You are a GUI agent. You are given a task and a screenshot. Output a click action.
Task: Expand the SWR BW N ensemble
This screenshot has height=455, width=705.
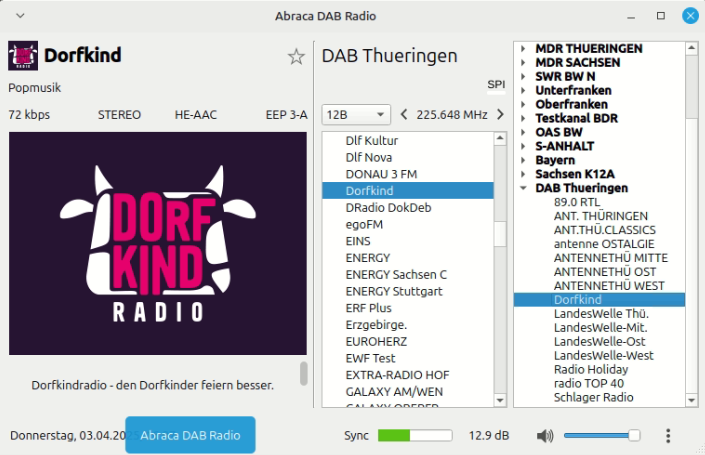click(524, 76)
